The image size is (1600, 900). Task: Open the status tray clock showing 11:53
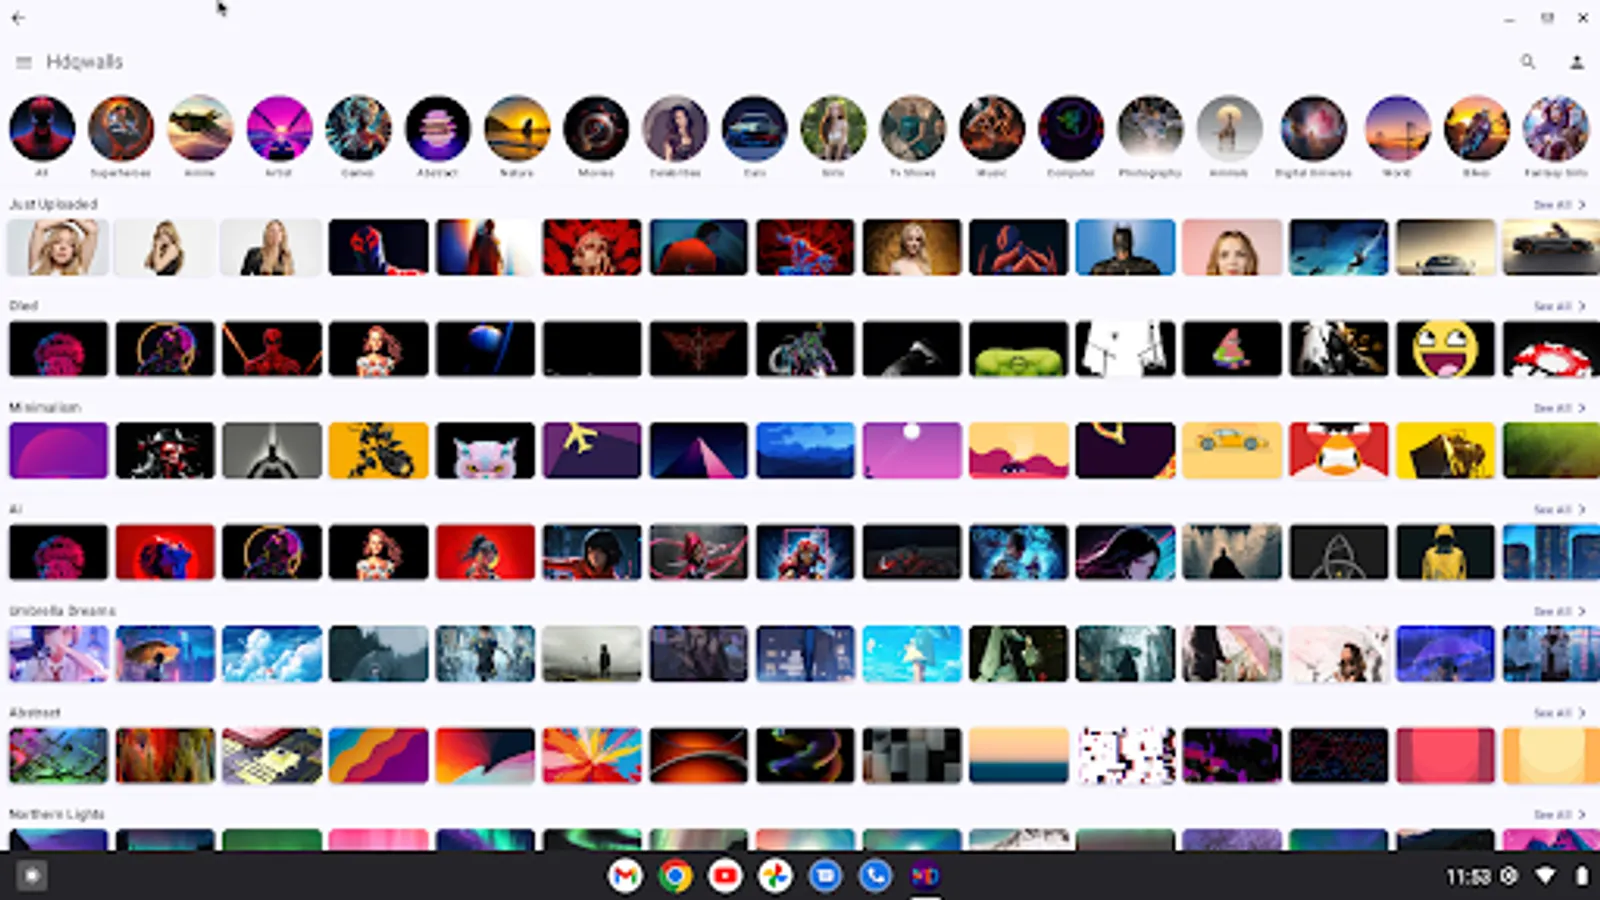click(1468, 877)
